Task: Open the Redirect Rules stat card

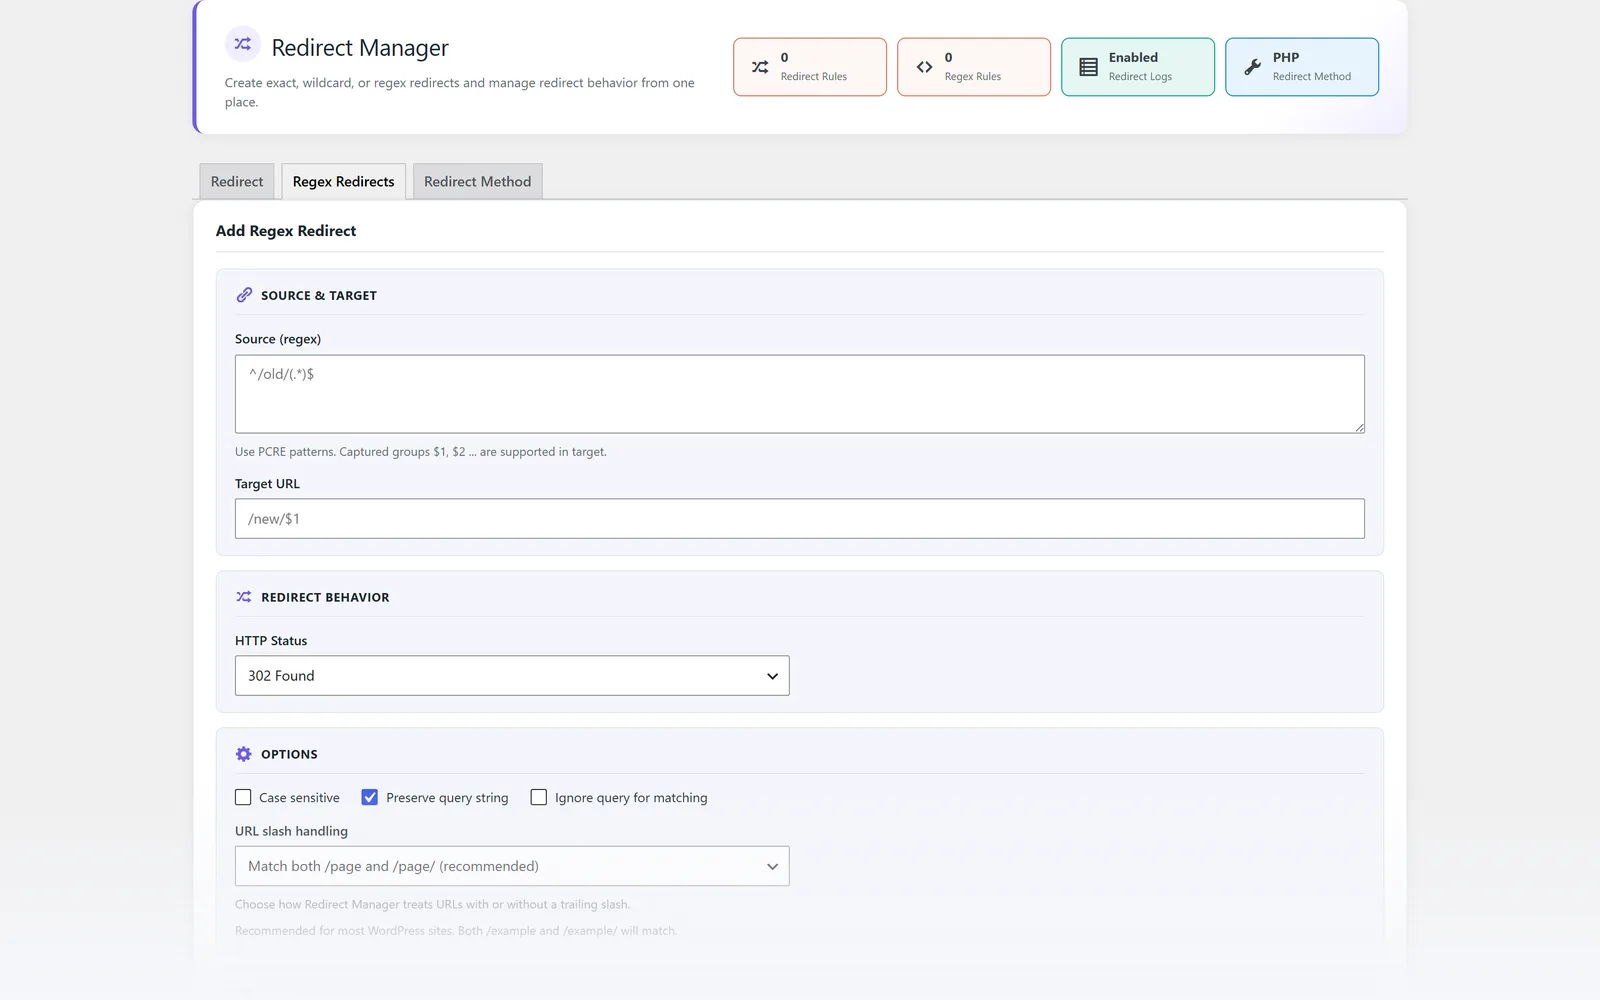Action: (810, 67)
